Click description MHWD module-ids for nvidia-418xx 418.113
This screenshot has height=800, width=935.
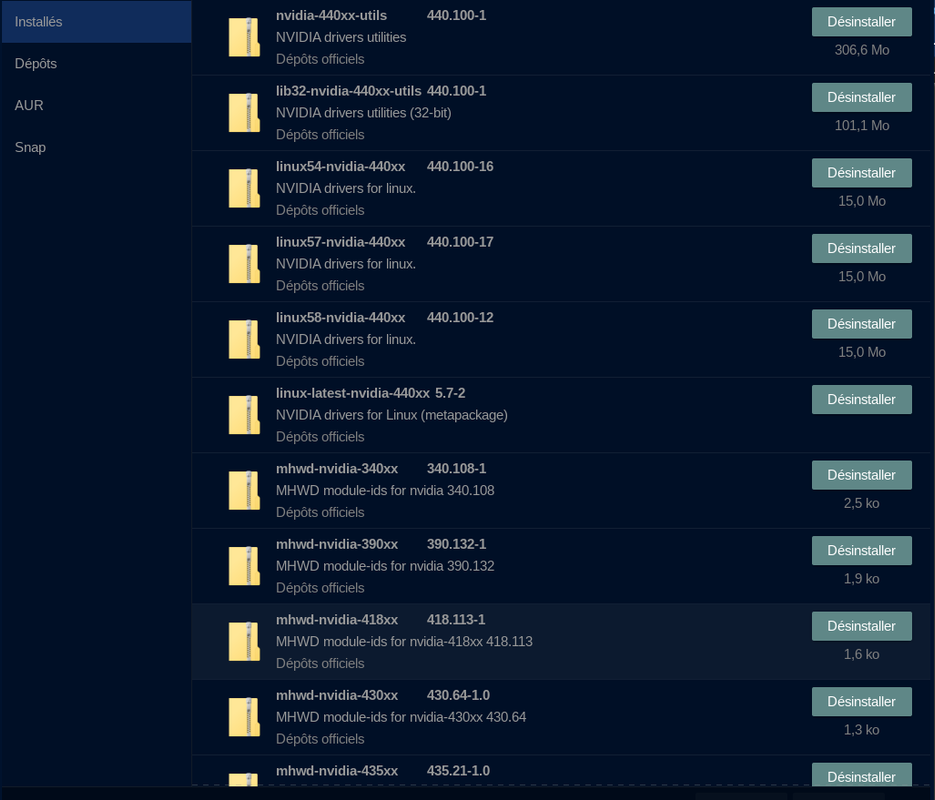(x=404, y=641)
